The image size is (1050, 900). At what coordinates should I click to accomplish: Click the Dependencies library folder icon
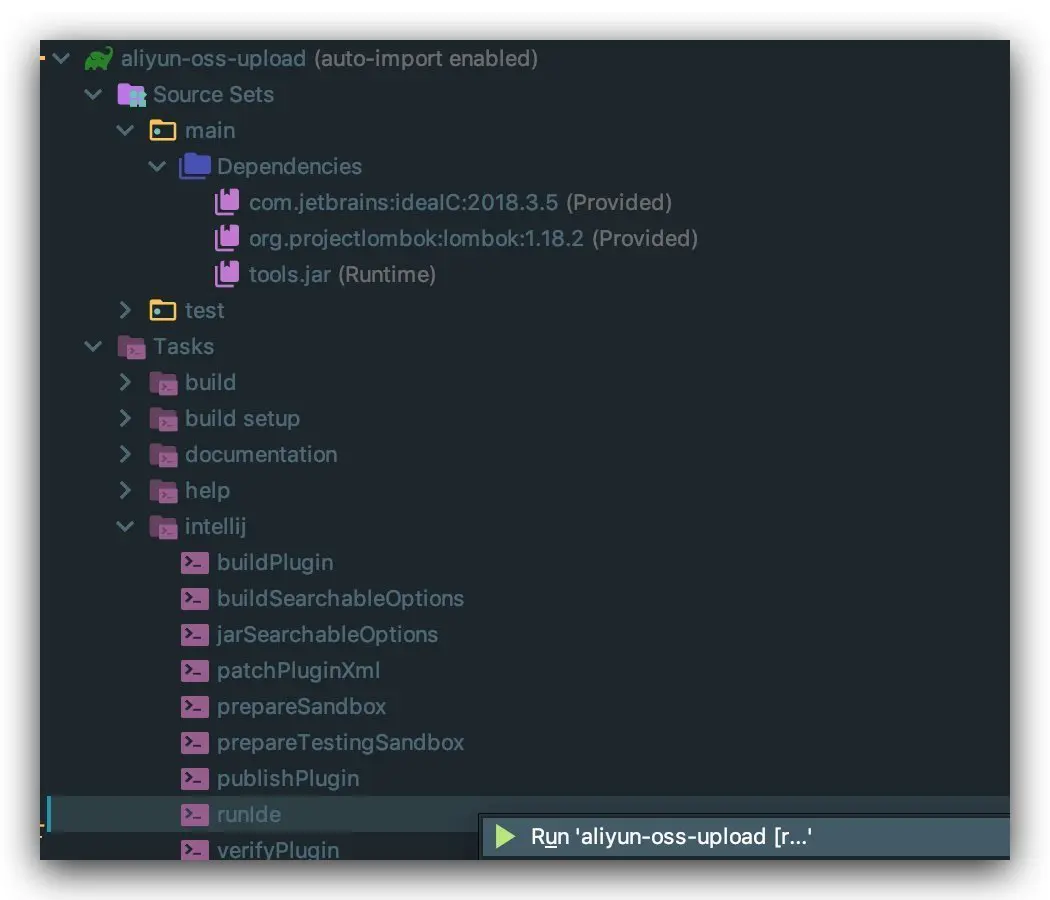tap(195, 167)
